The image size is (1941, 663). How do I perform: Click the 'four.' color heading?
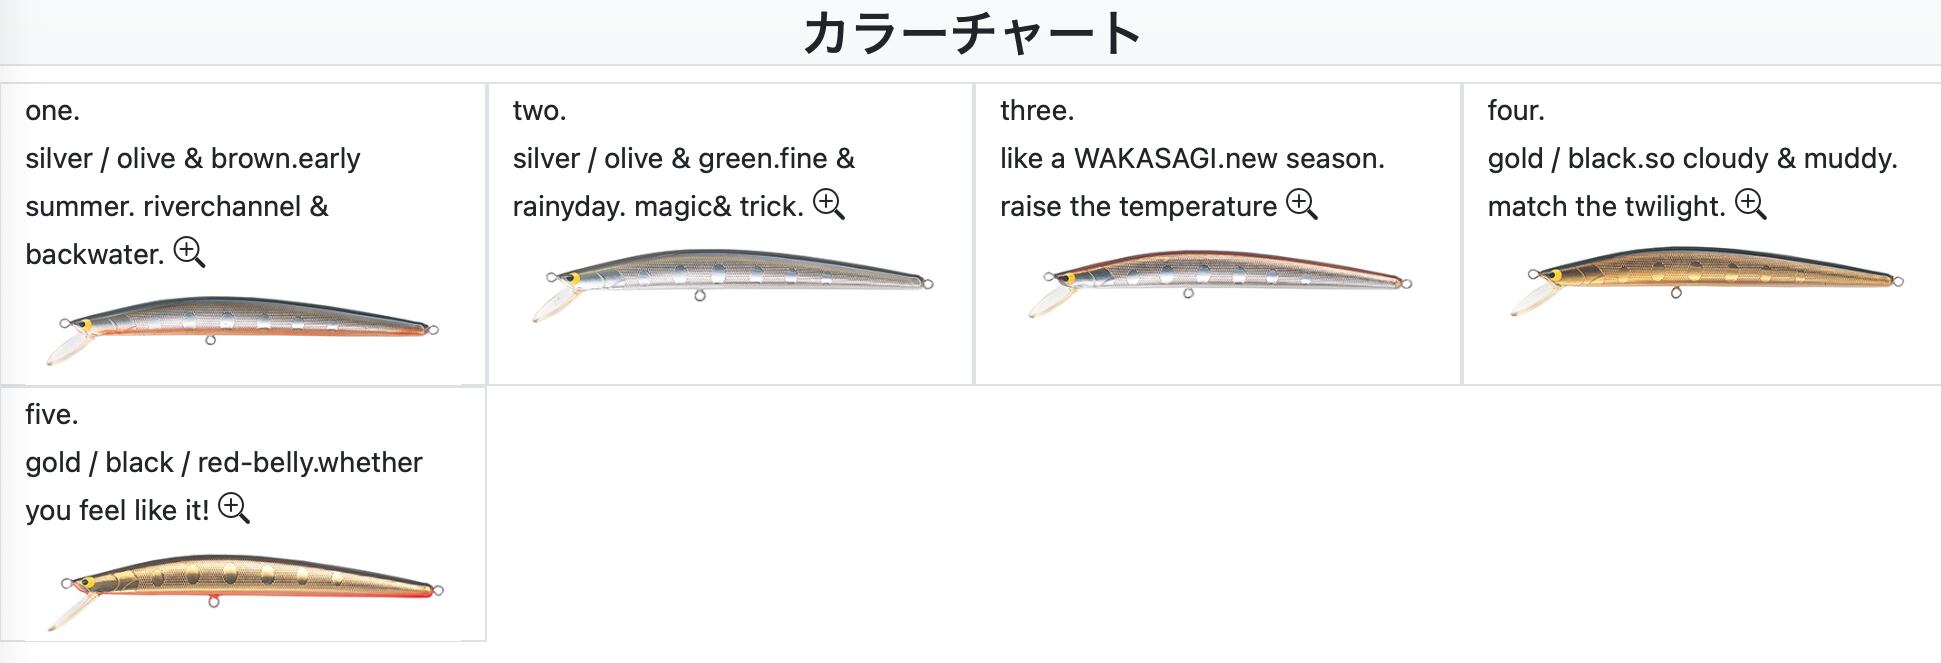coord(1516,110)
